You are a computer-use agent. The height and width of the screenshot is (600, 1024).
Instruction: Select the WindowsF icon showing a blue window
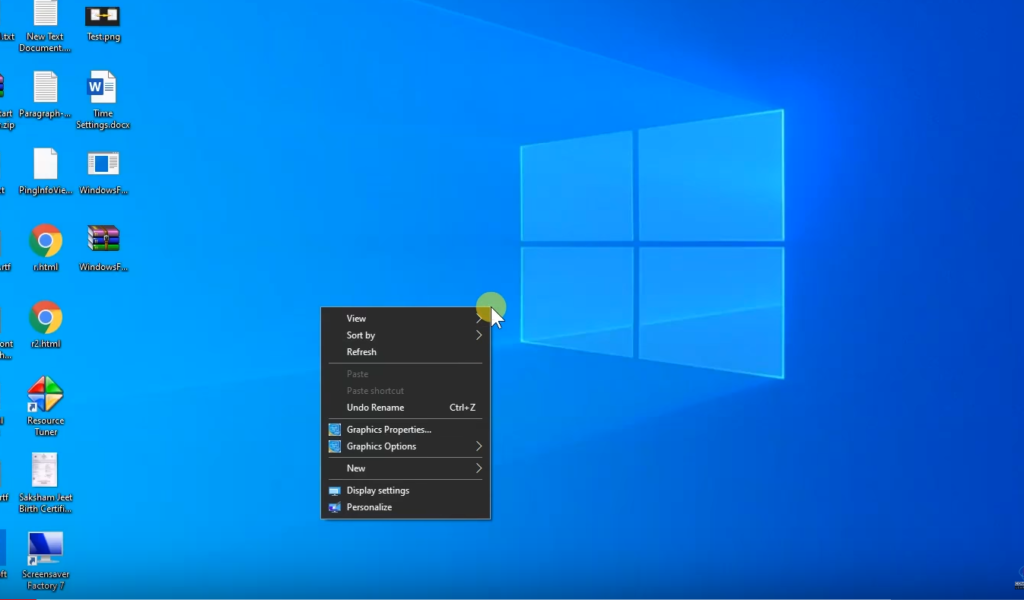pyautogui.click(x=103, y=172)
